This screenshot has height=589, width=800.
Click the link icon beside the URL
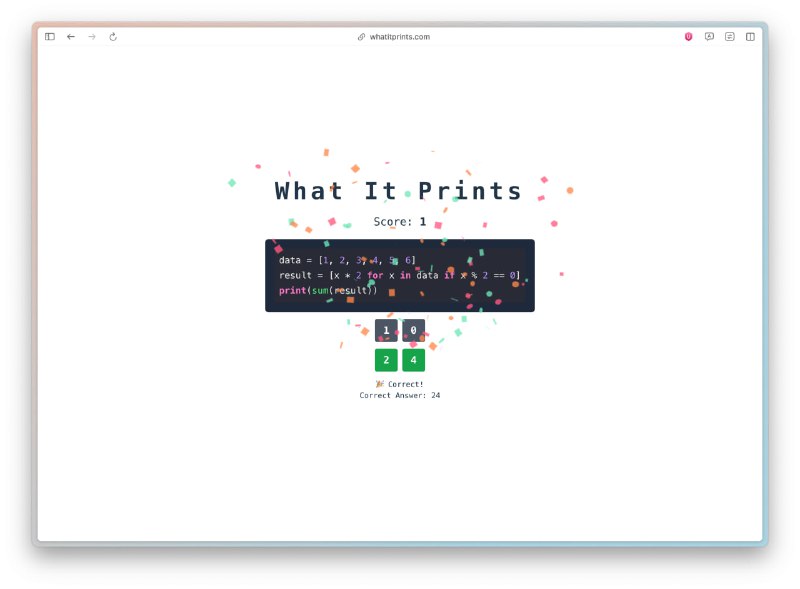point(361,37)
